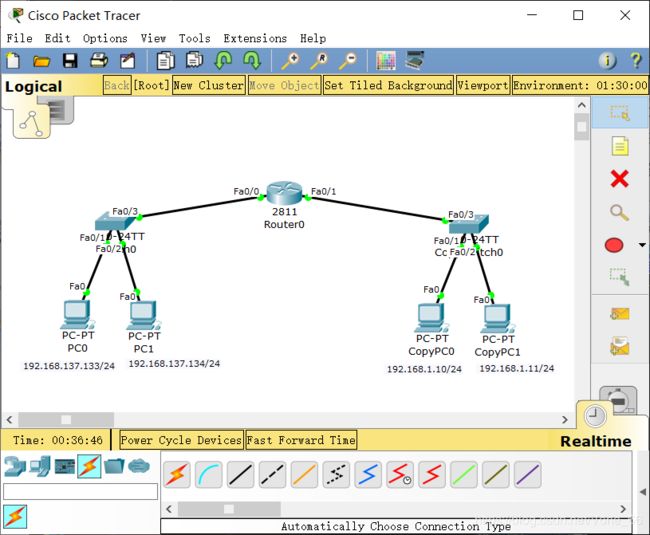Open a file with the folder icon
Screen dimensions: 650x535
pos(41,61)
